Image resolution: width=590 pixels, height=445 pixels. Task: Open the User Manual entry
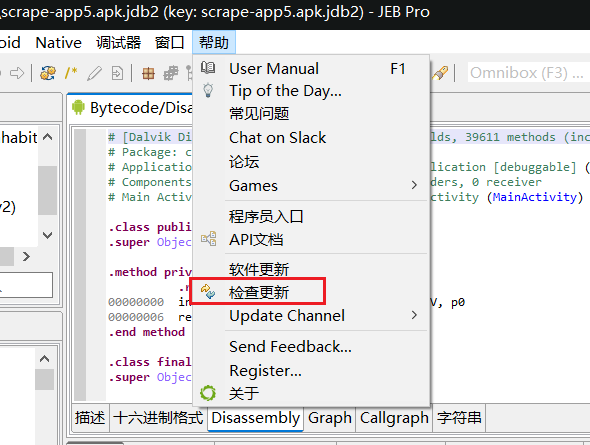[x=310, y=69]
